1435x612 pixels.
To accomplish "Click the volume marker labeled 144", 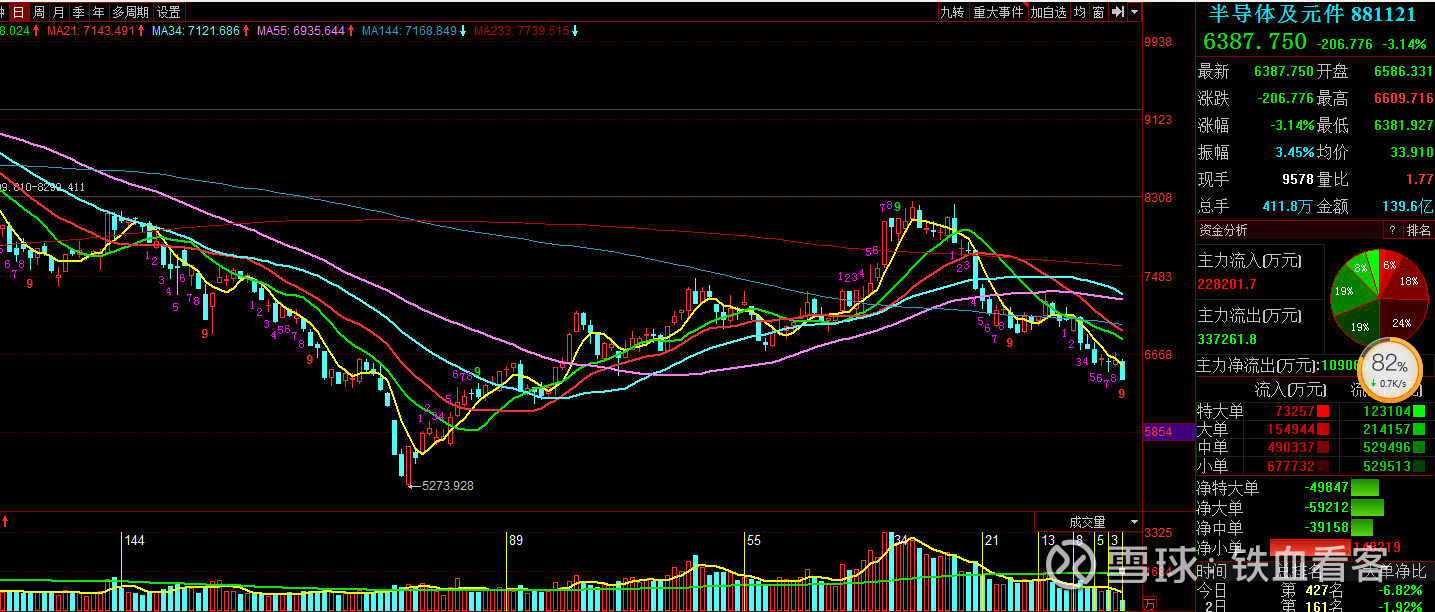I will tap(135, 540).
